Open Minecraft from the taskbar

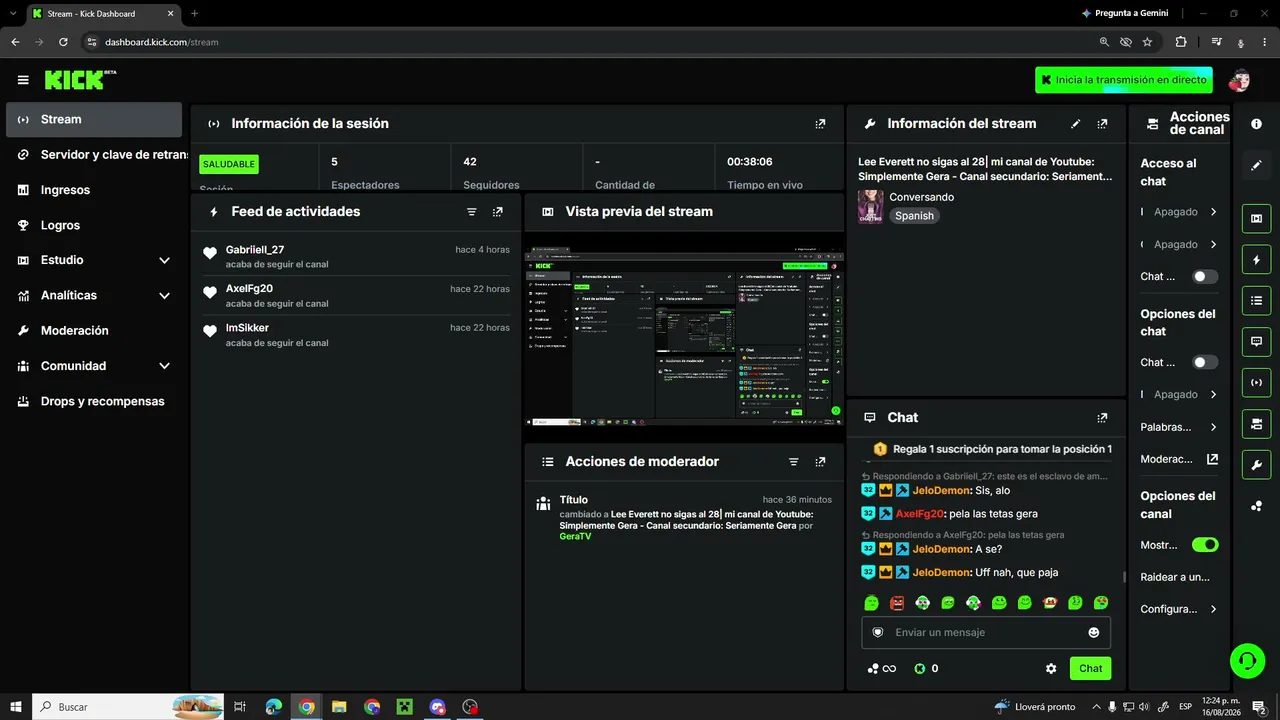[404, 707]
